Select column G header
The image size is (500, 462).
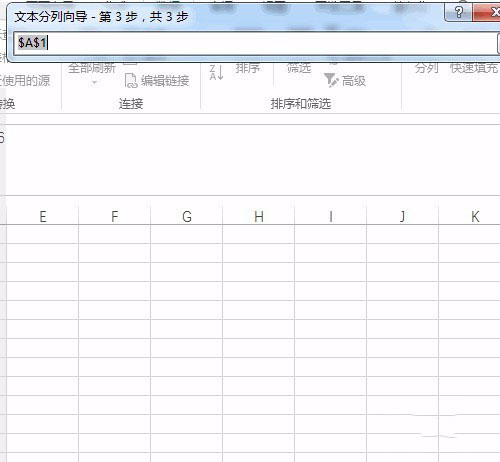click(187, 216)
